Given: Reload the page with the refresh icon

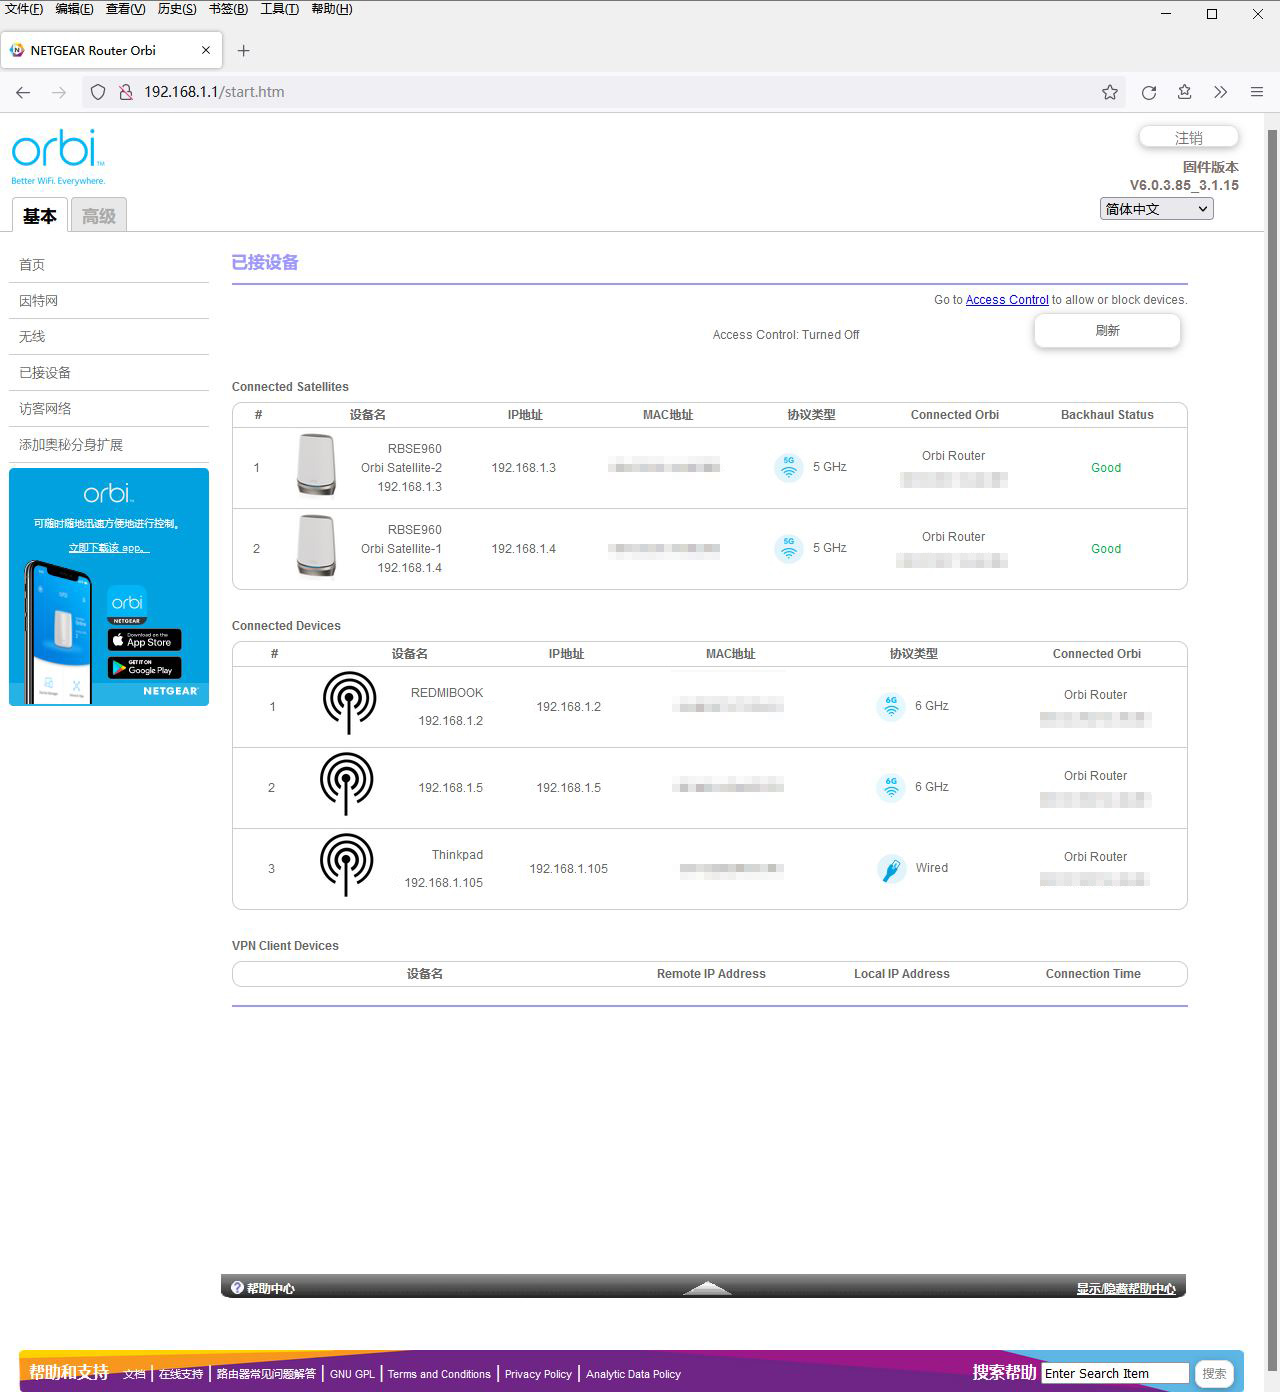Looking at the screenshot, I should click(x=1149, y=92).
